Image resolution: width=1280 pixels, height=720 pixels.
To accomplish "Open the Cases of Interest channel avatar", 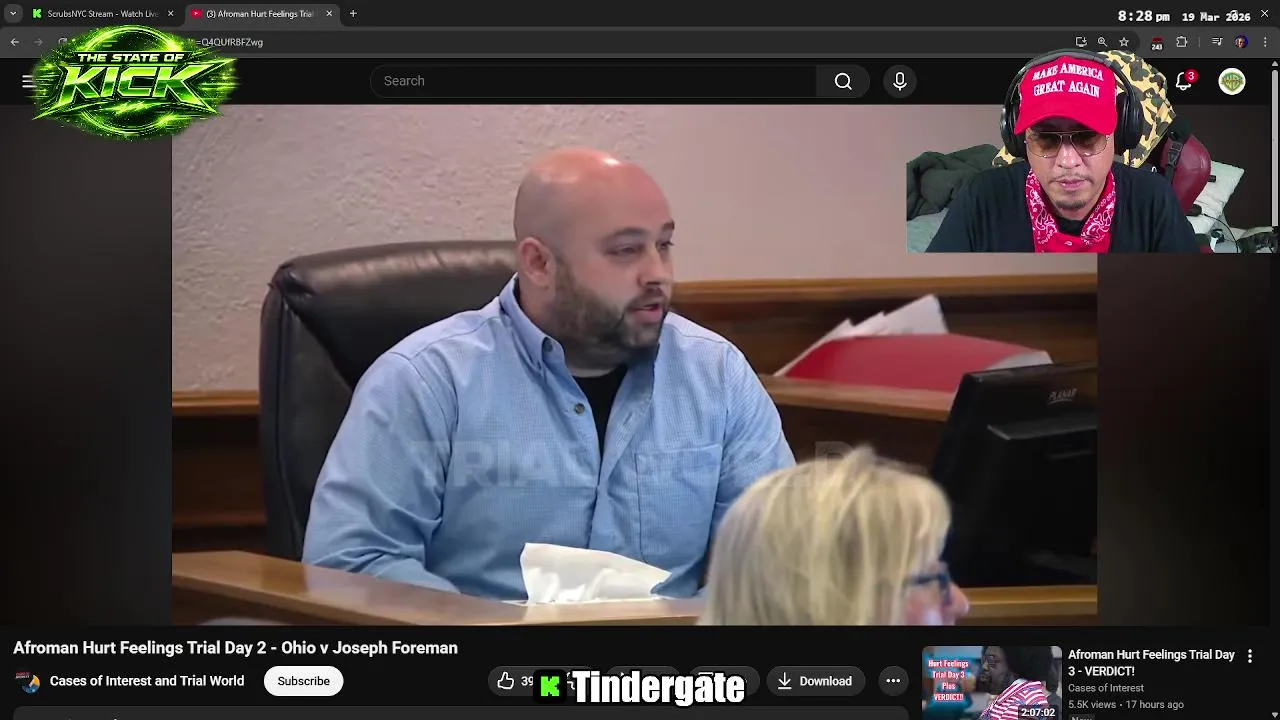I will [28, 682].
